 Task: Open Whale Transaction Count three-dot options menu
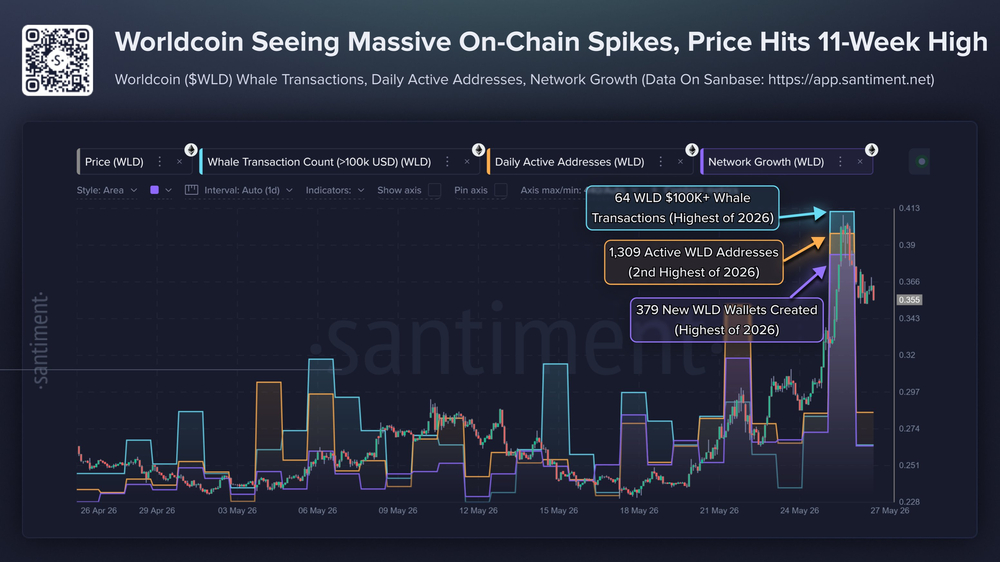[x=448, y=162]
